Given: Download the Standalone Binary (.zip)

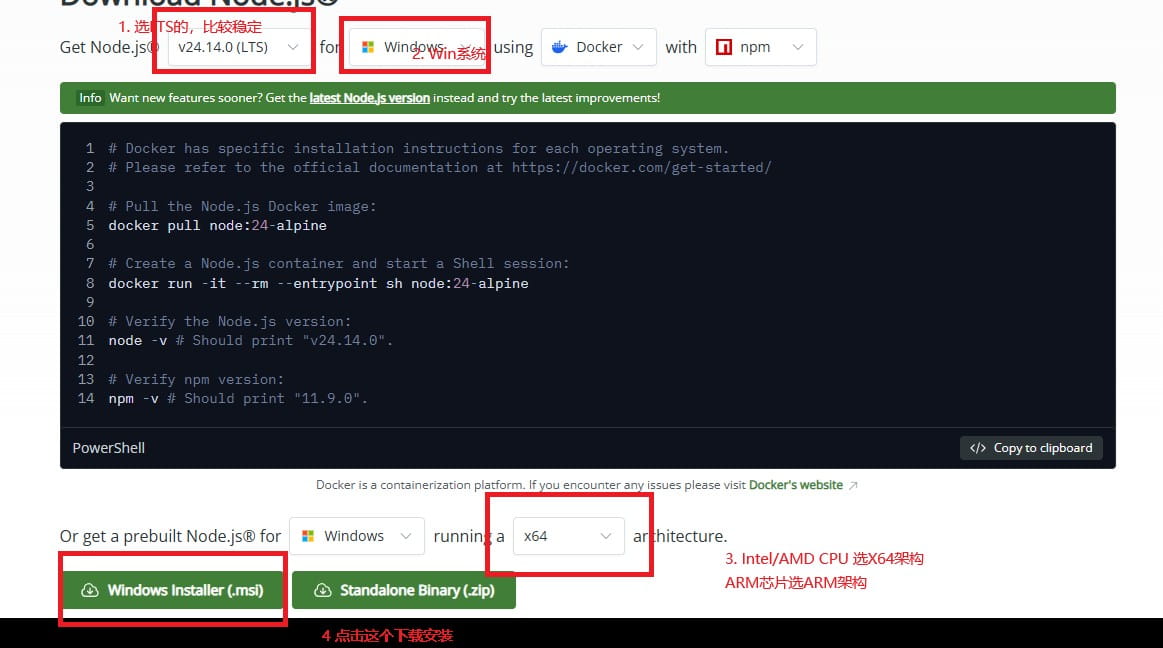Looking at the screenshot, I should [403, 590].
